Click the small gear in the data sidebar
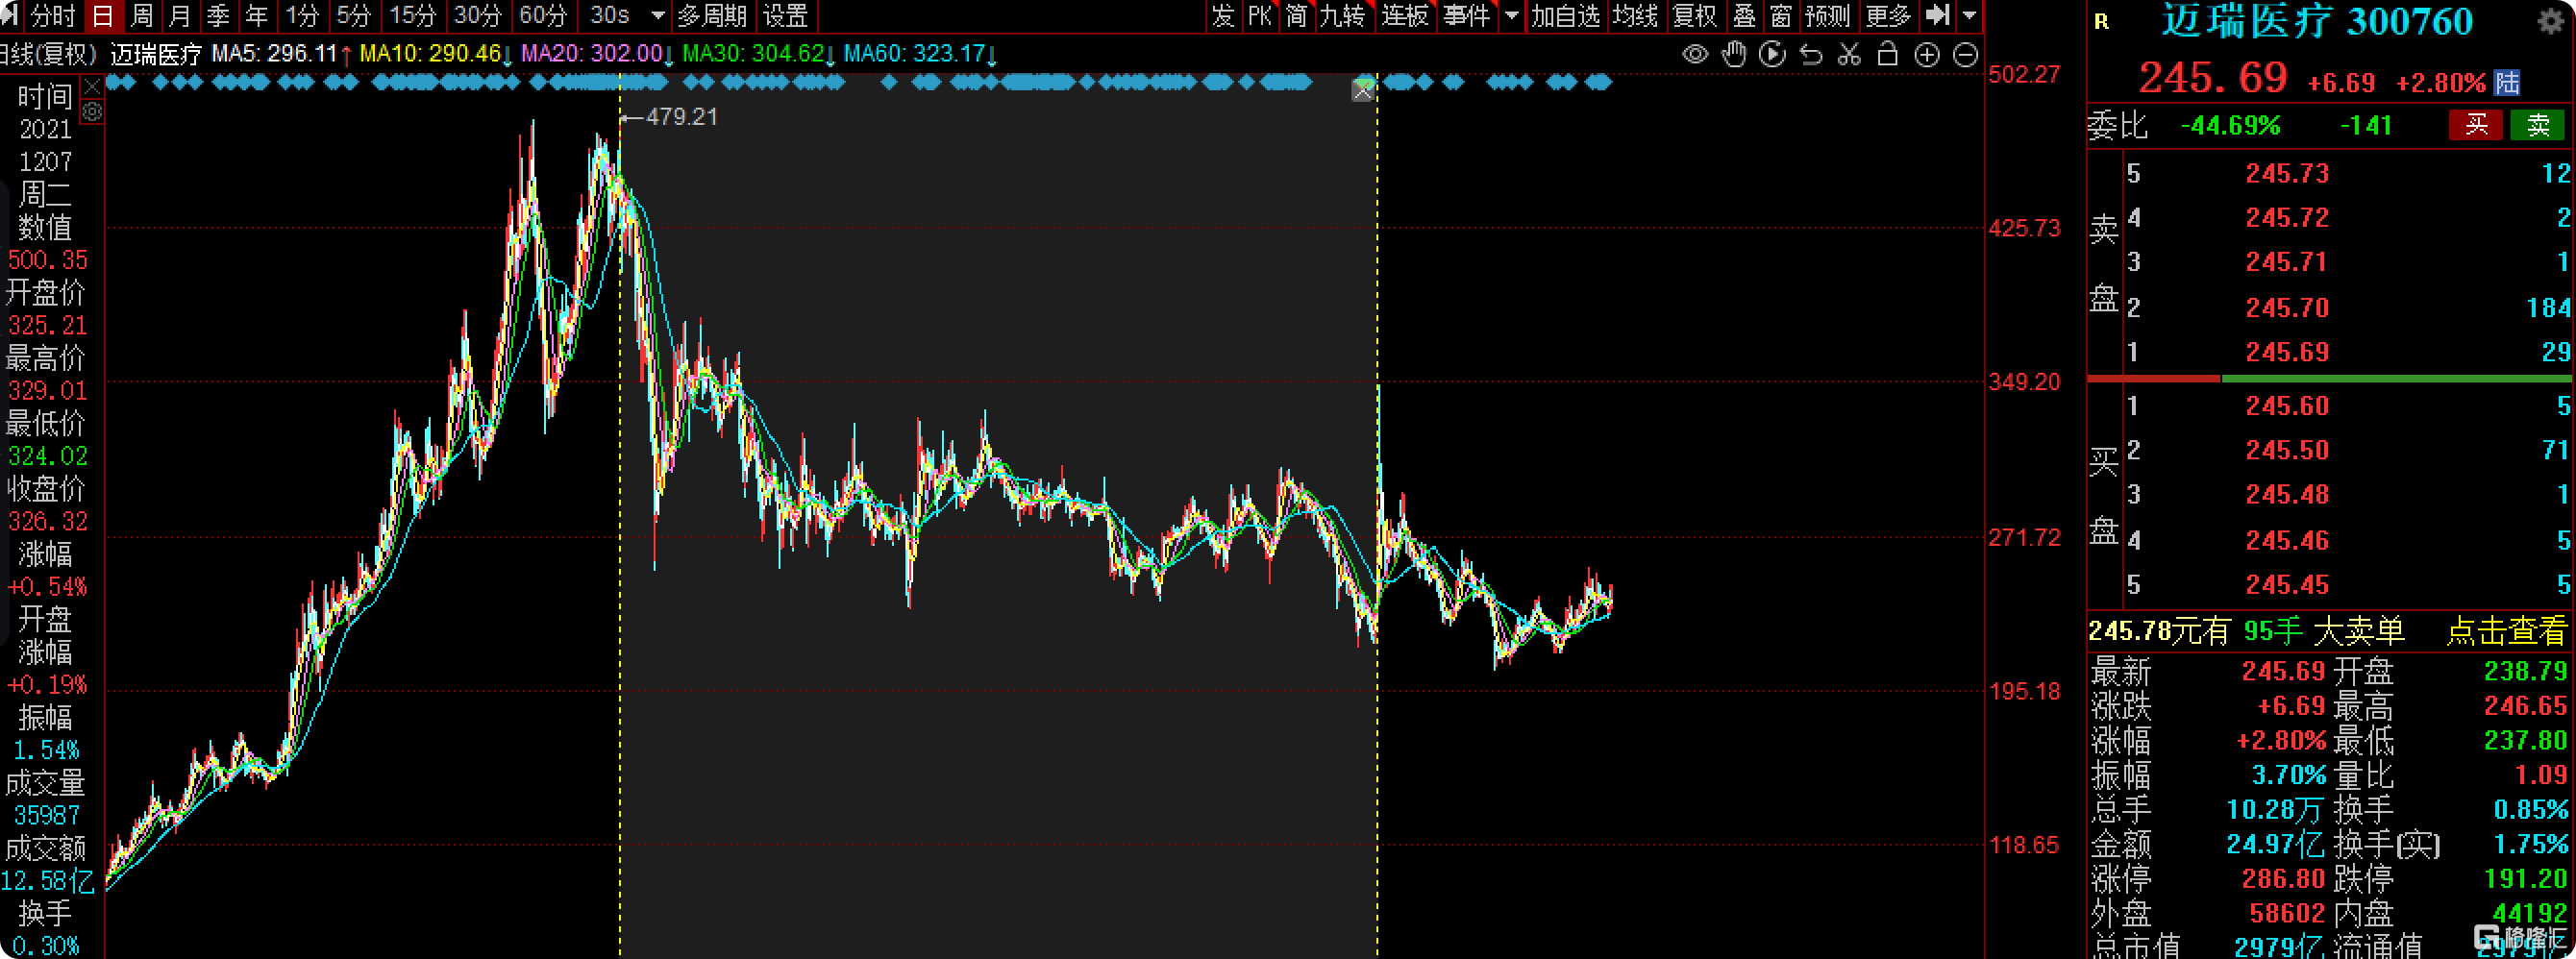Viewport: 2576px width, 959px height. click(x=92, y=113)
